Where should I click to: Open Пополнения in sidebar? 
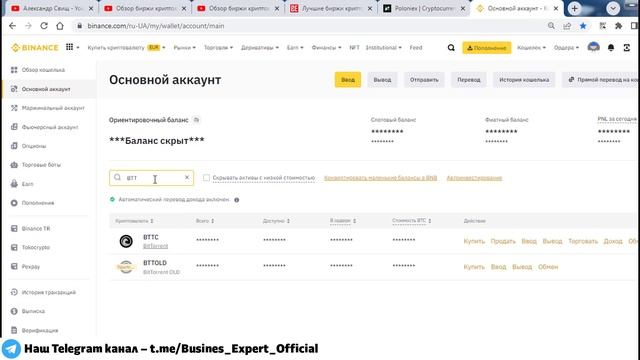[x=33, y=203]
